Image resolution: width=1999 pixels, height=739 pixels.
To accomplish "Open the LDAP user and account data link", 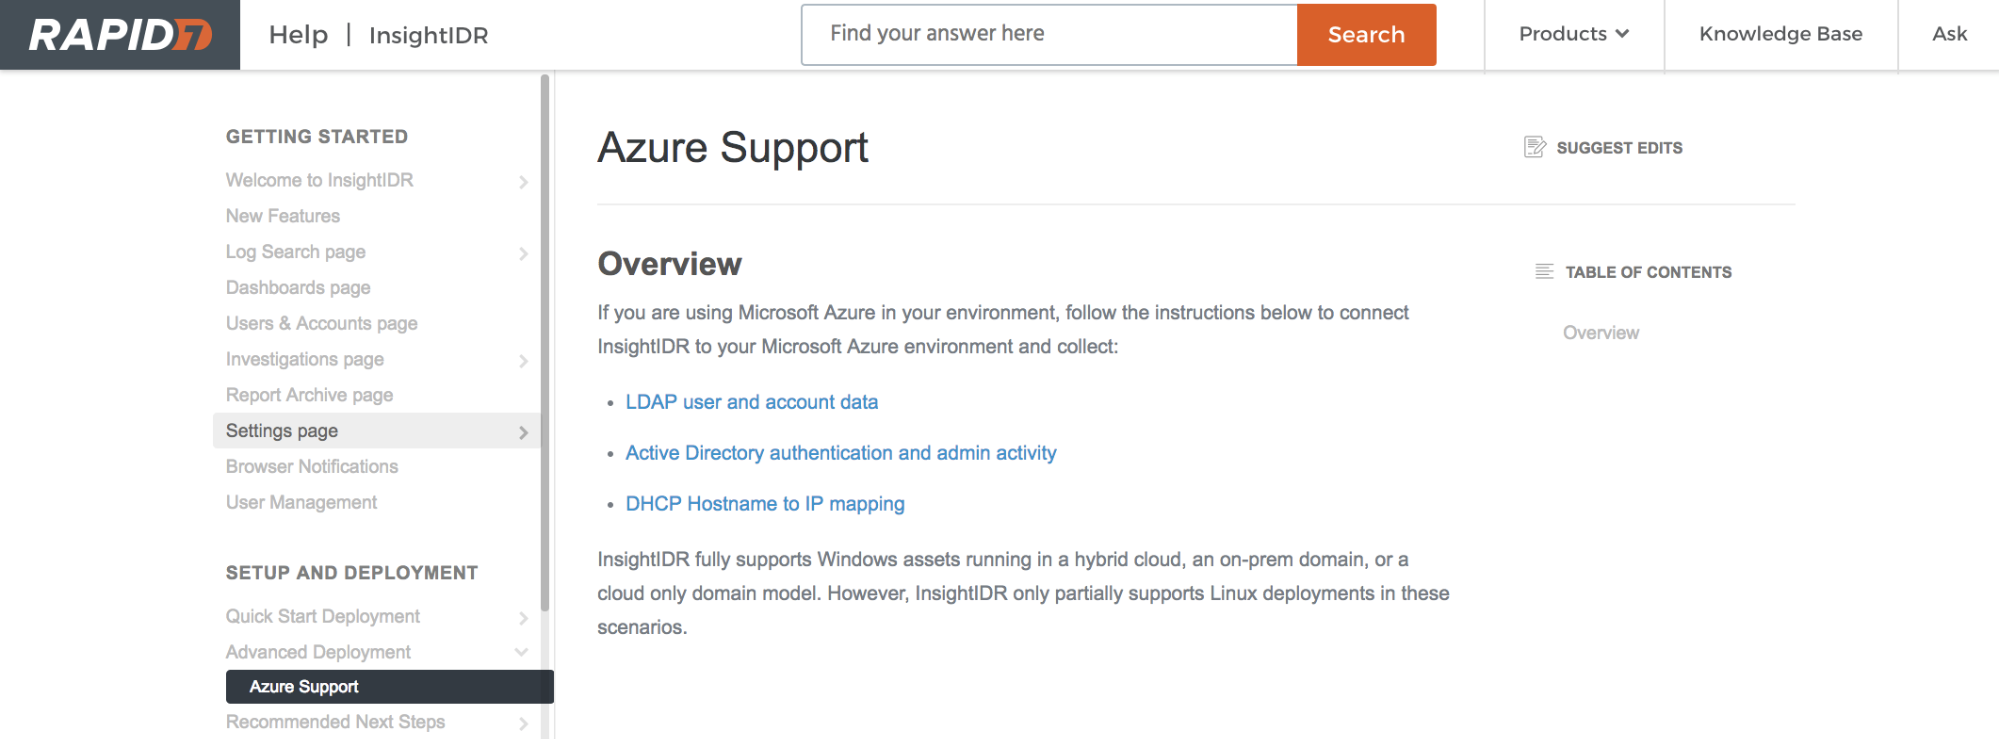I will click(751, 402).
